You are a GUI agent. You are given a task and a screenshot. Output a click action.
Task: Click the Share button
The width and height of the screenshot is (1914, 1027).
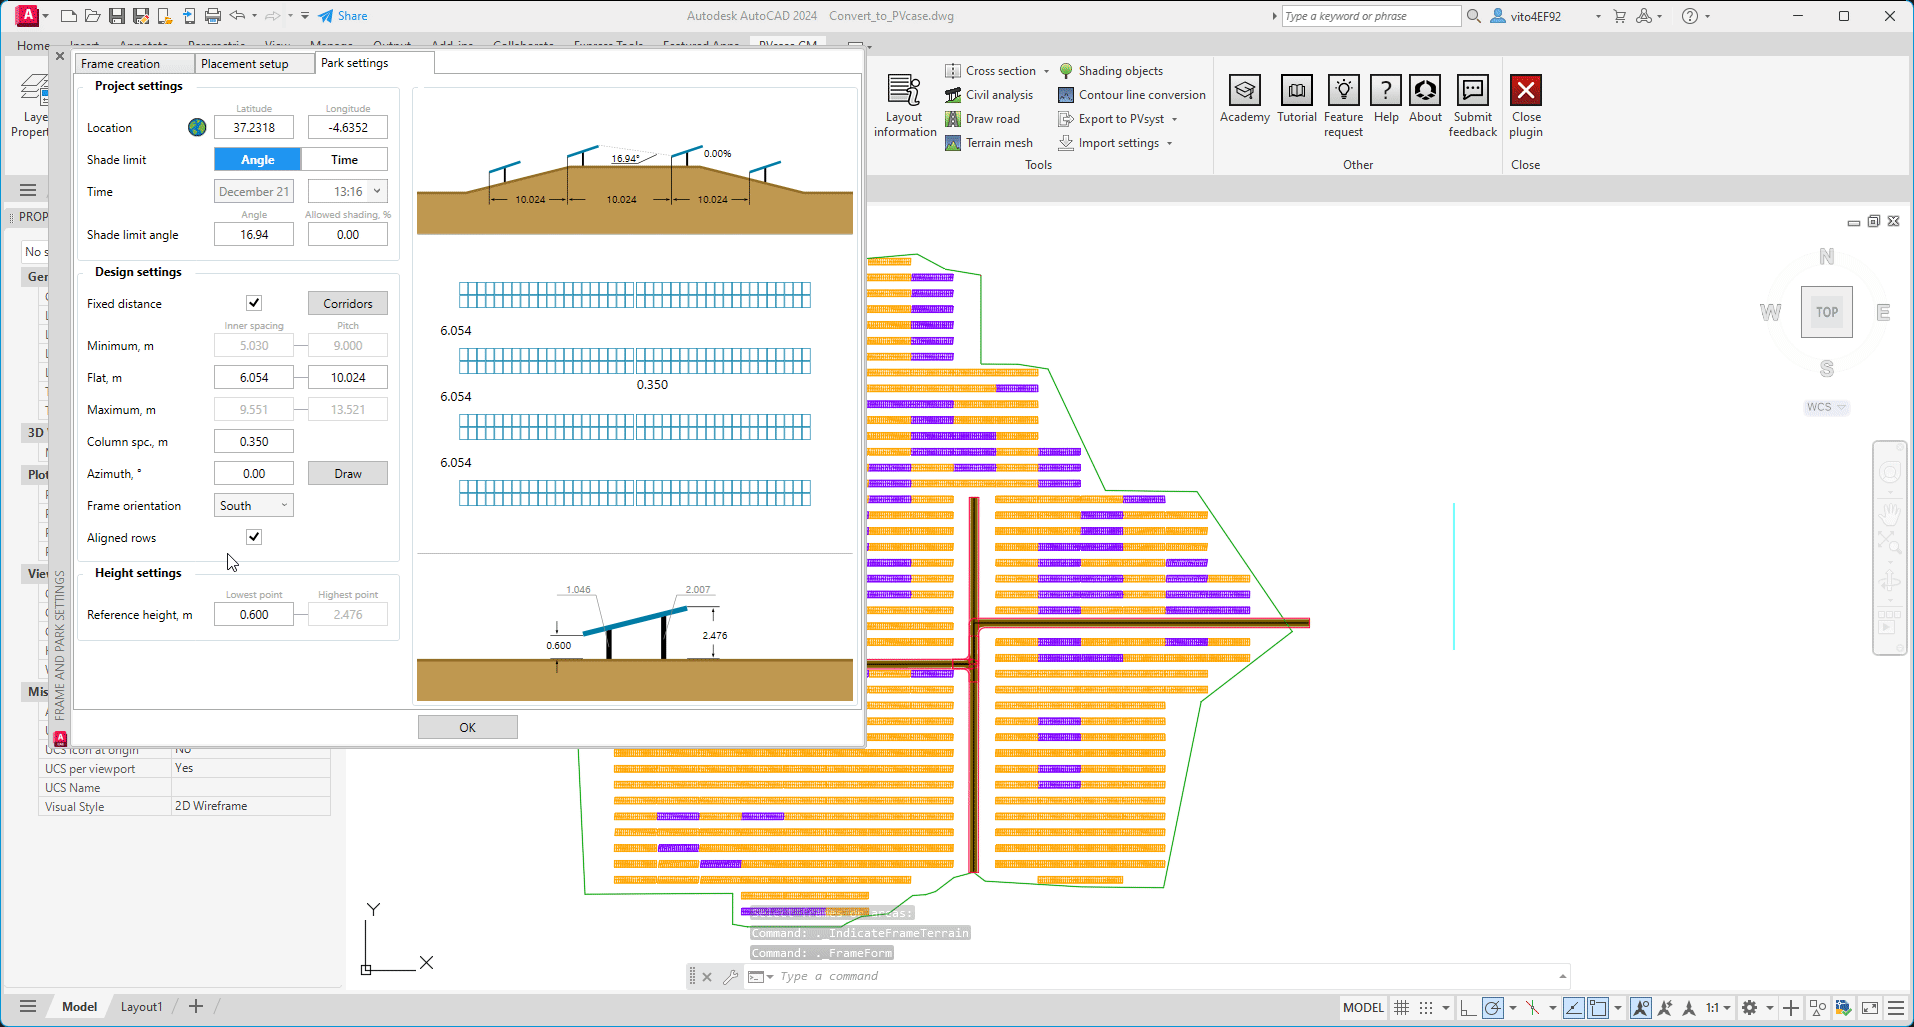pyautogui.click(x=343, y=16)
